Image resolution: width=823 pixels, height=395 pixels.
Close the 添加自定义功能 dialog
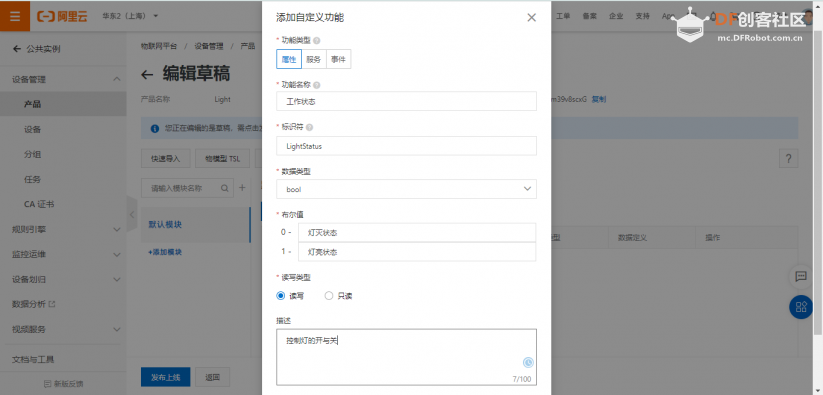pos(531,17)
